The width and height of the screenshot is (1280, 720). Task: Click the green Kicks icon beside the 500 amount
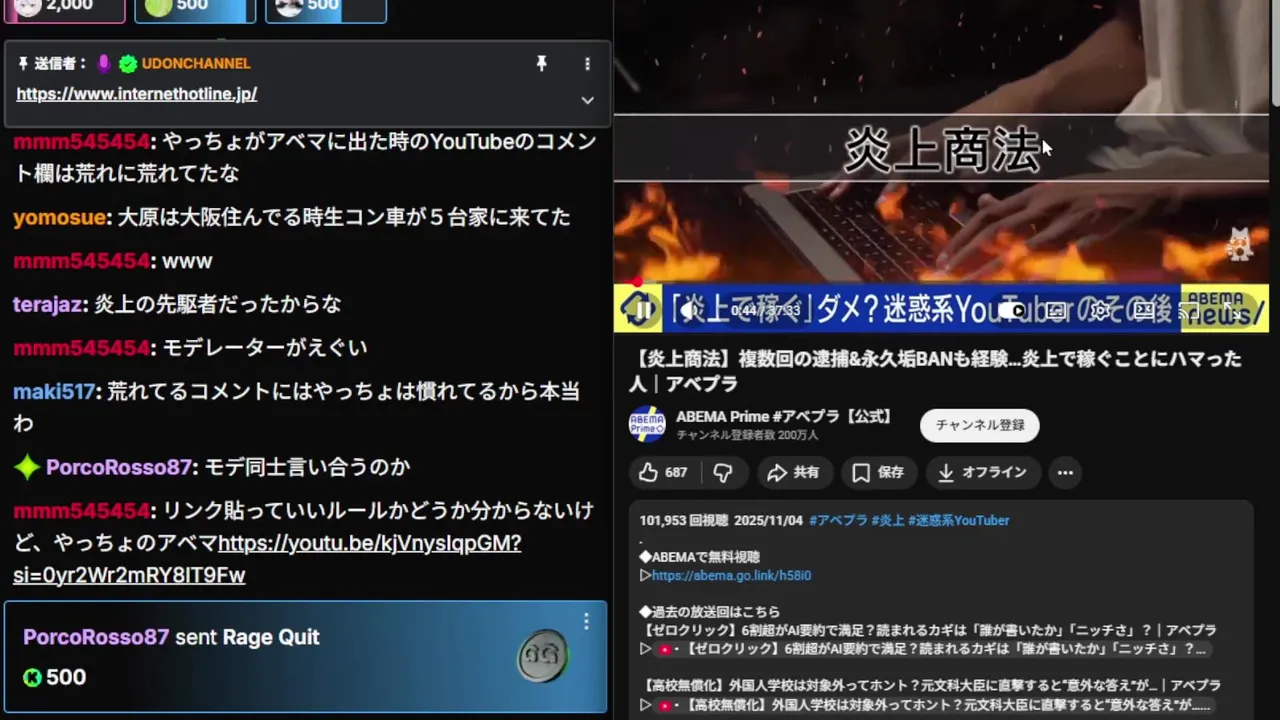tap(32, 678)
